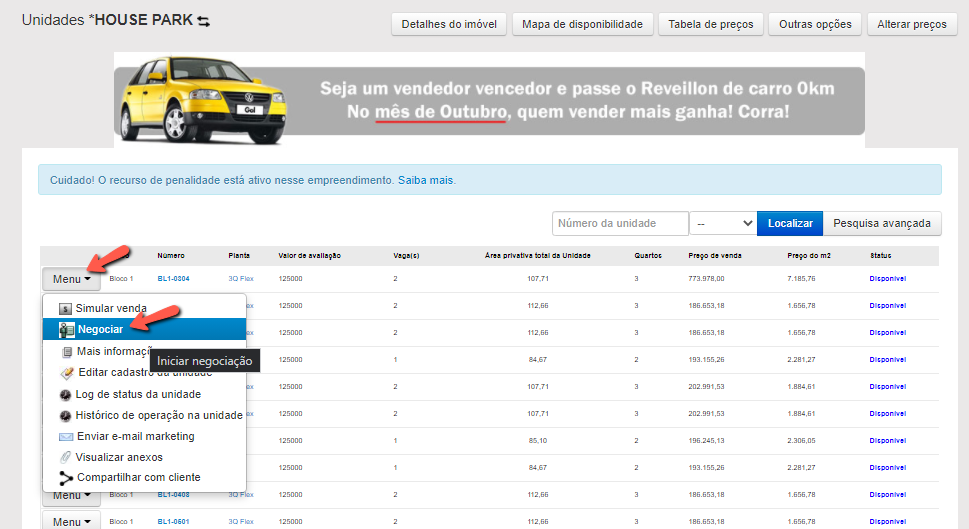Click the Simular venda dollar icon

point(66,308)
